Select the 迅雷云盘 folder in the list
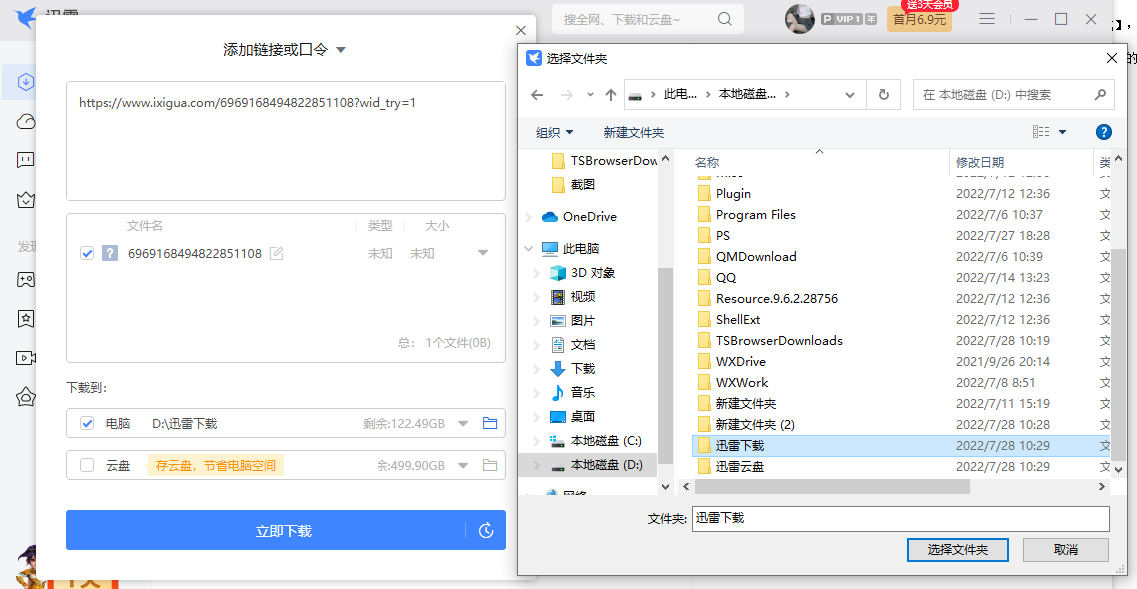 [739, 466]
